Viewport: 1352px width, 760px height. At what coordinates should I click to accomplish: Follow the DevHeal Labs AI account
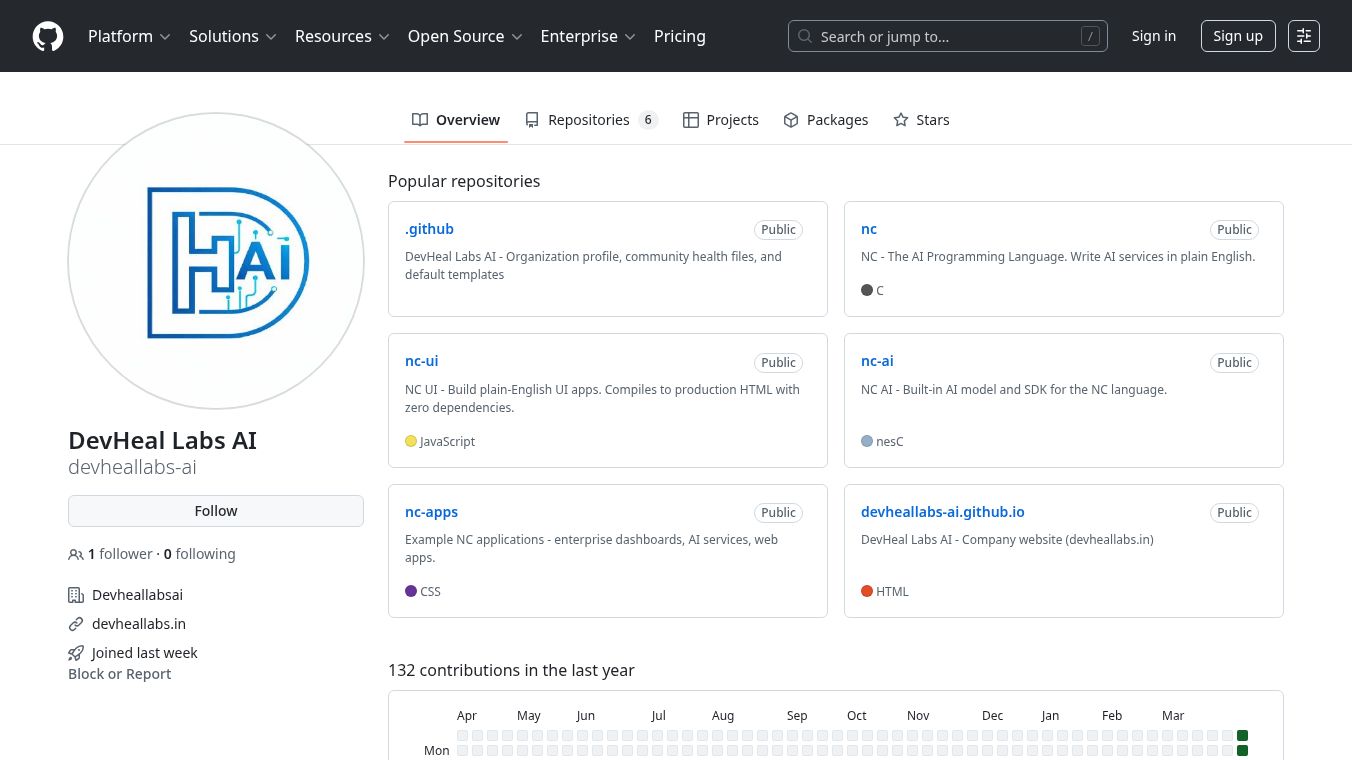(x=216, y=511)
